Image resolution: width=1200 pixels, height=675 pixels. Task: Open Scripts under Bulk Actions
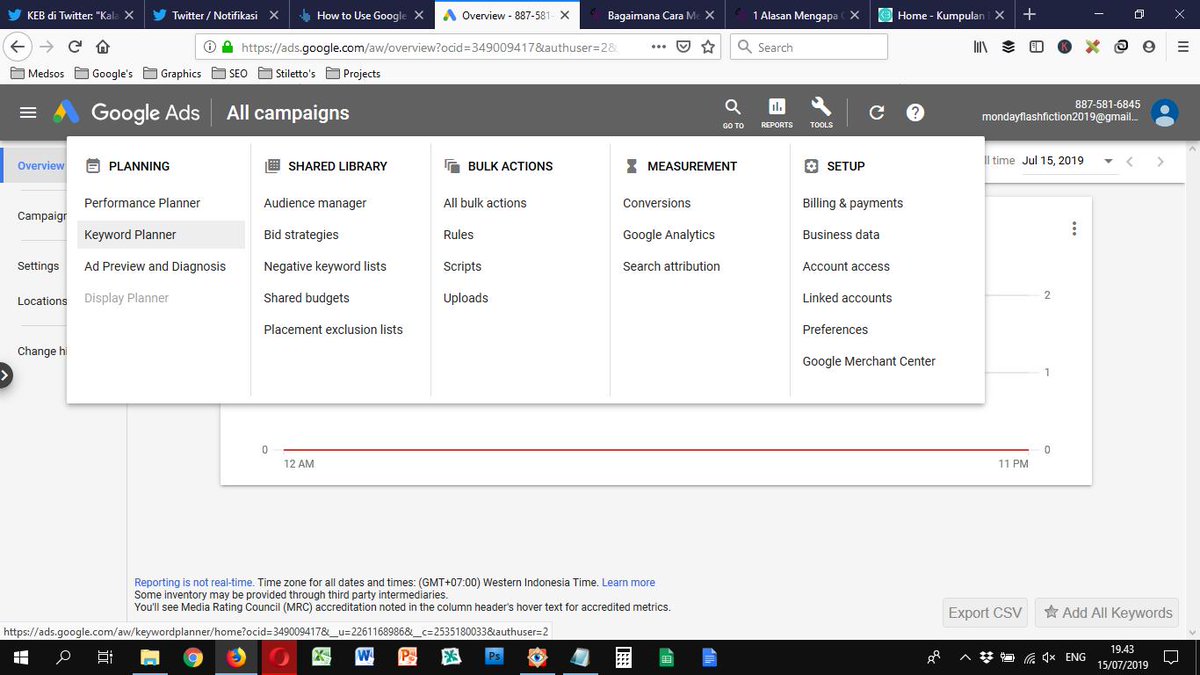(x=462, y=267)
